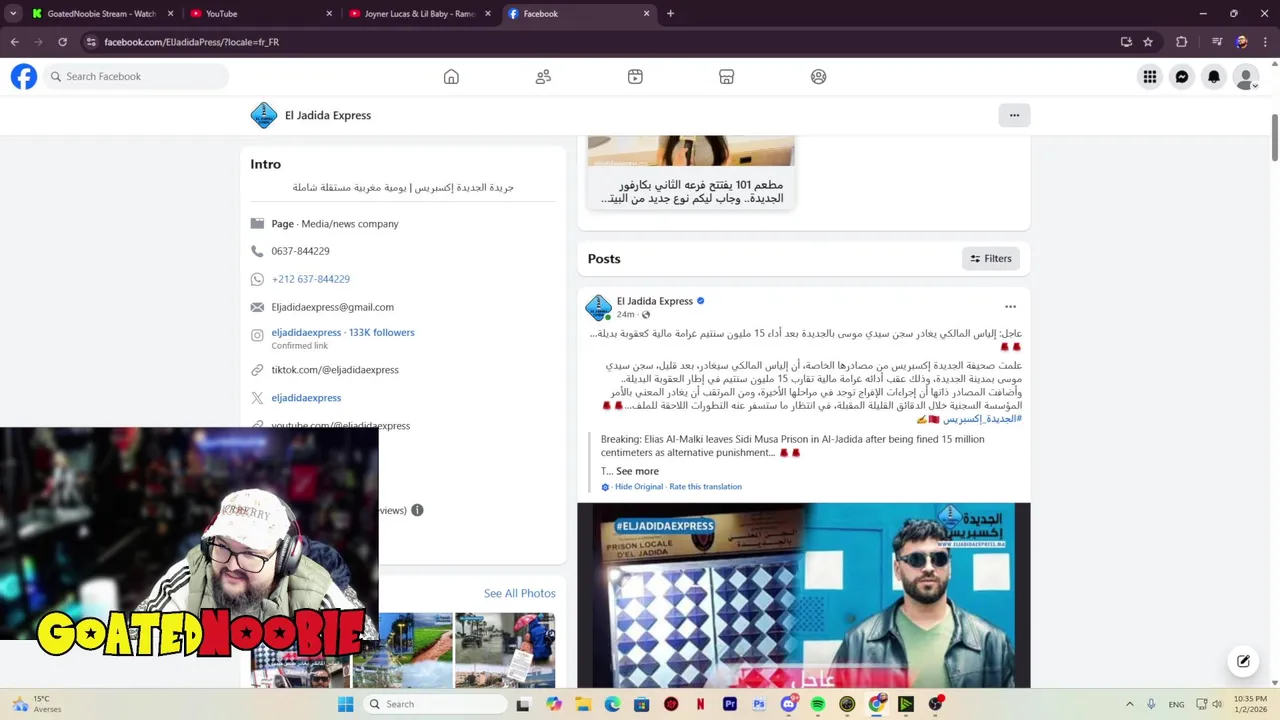Viewport: 1280px width, 720px height.
Task: Click Eljadidaexpress@gmail.com email text
Action: pyautogui.click(x=333, y=307)
